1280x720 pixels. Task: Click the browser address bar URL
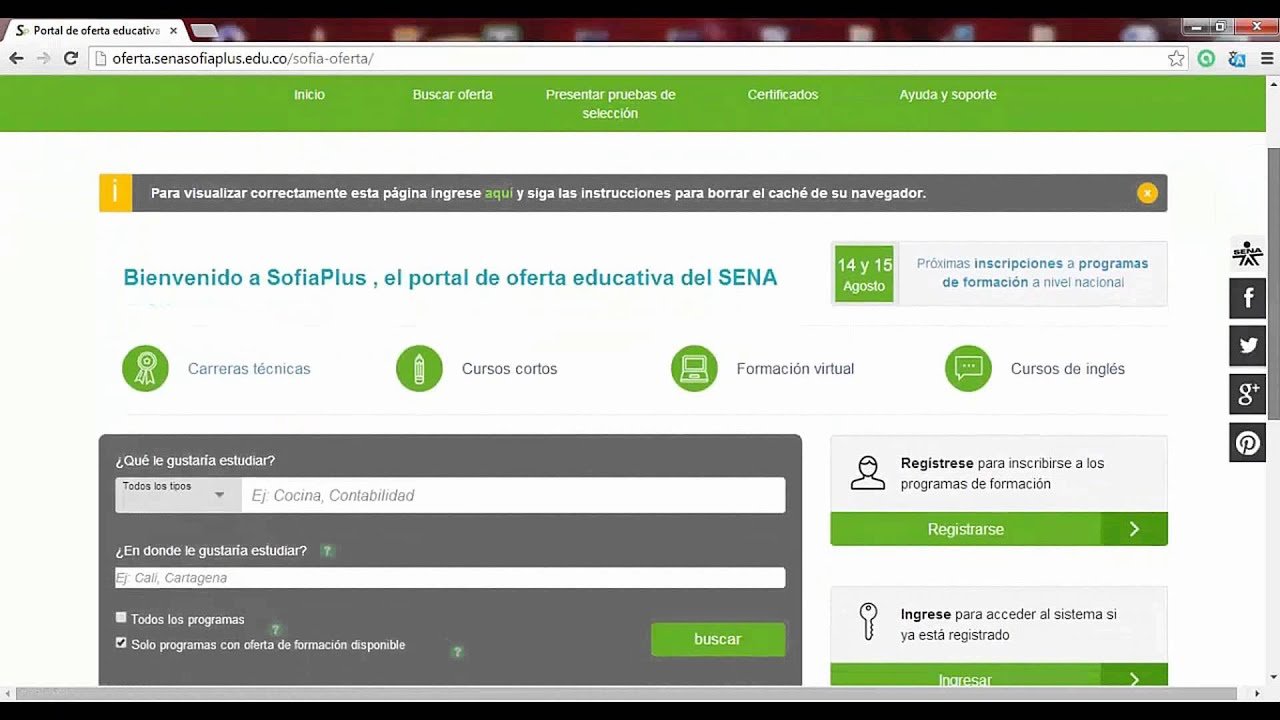(x=243, y=59)
